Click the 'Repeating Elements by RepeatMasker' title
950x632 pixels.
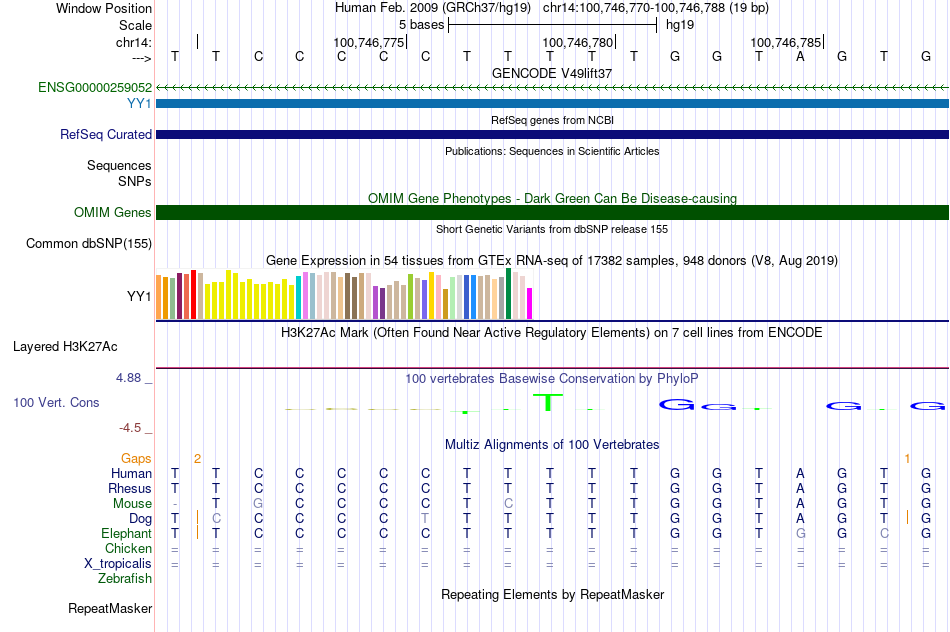click(x=553, y=595)
